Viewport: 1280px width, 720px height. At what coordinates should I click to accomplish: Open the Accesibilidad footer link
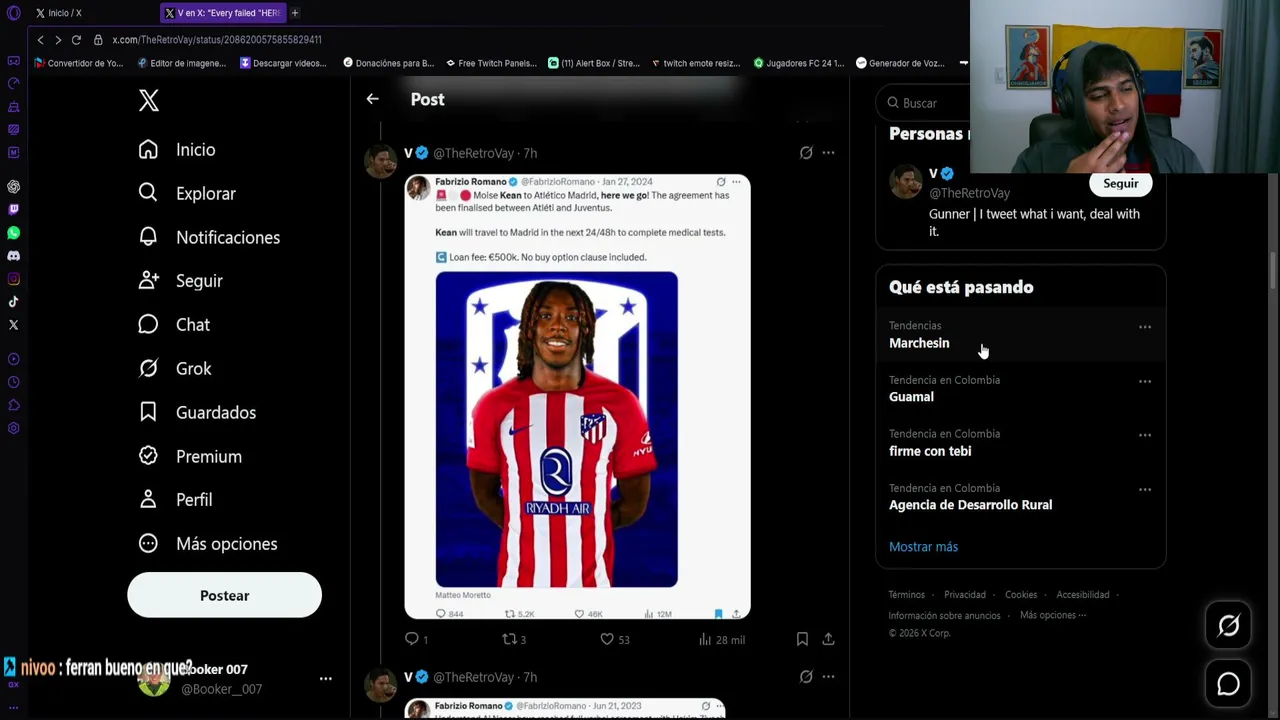[x=1083, y=595]
